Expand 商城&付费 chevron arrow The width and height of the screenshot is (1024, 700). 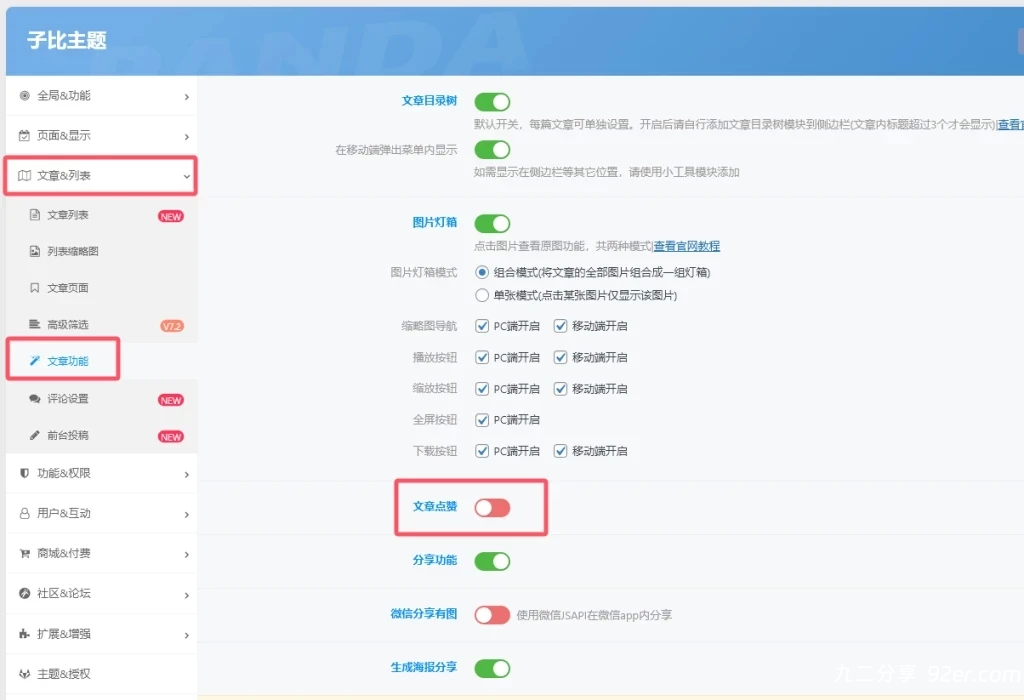[x=187, y=554]
